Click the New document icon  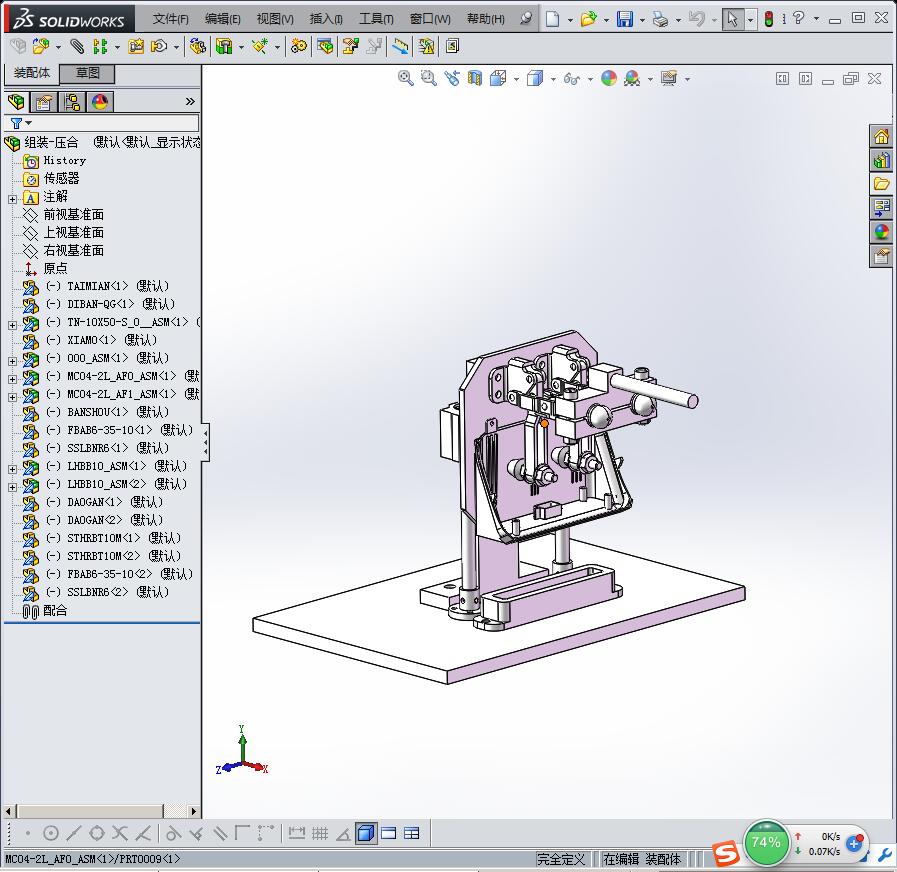[x=552, y=19]
